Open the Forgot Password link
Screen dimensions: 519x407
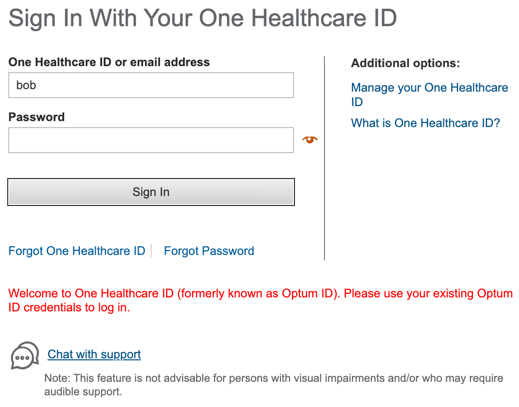coord(209,251)
